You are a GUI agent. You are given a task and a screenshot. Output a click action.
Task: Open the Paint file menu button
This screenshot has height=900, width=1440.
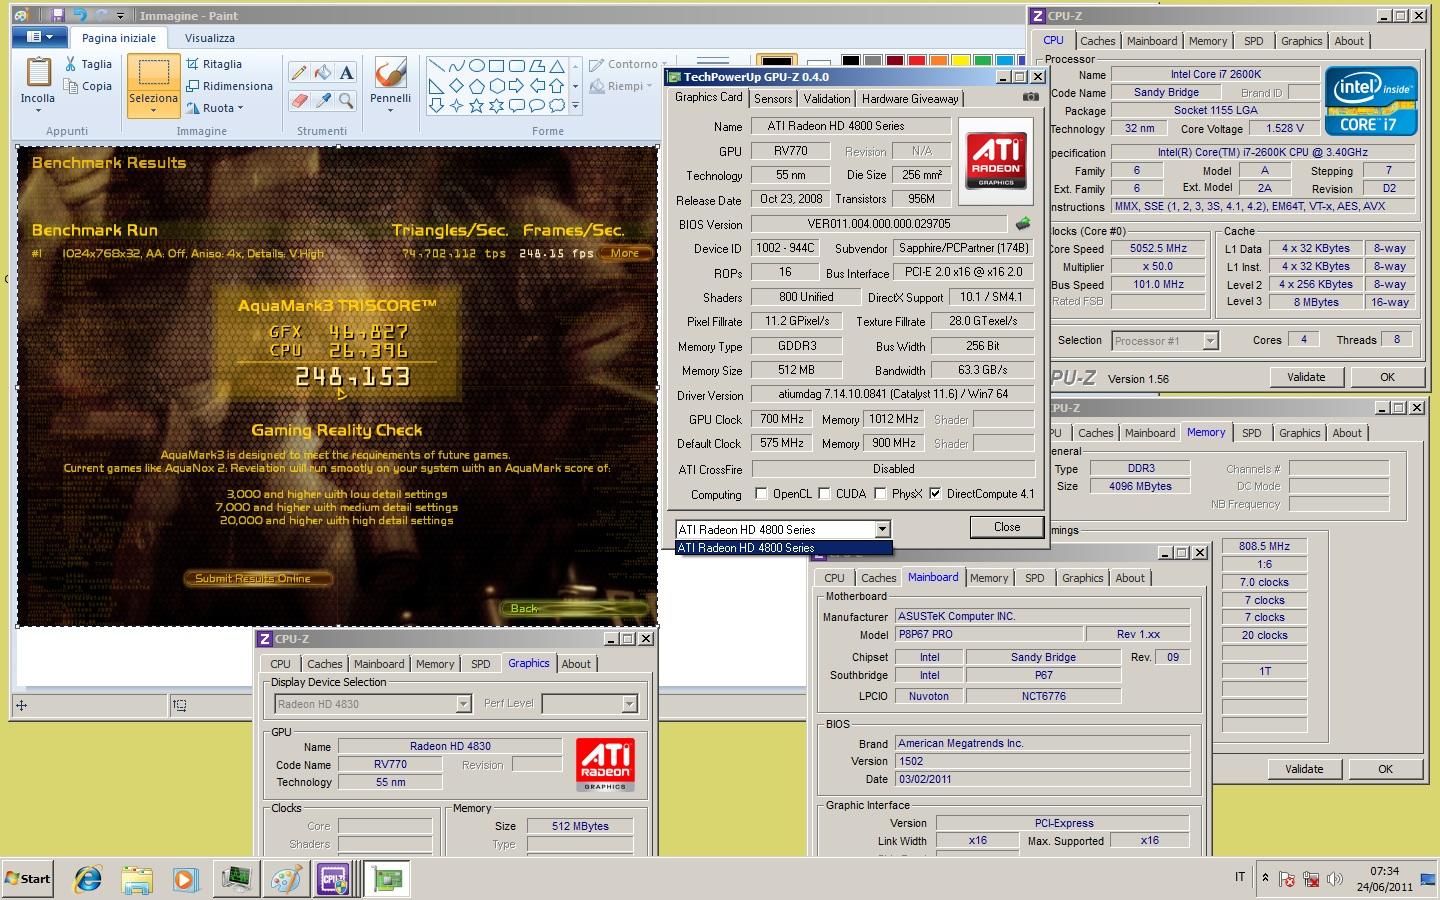click(40, 37)
